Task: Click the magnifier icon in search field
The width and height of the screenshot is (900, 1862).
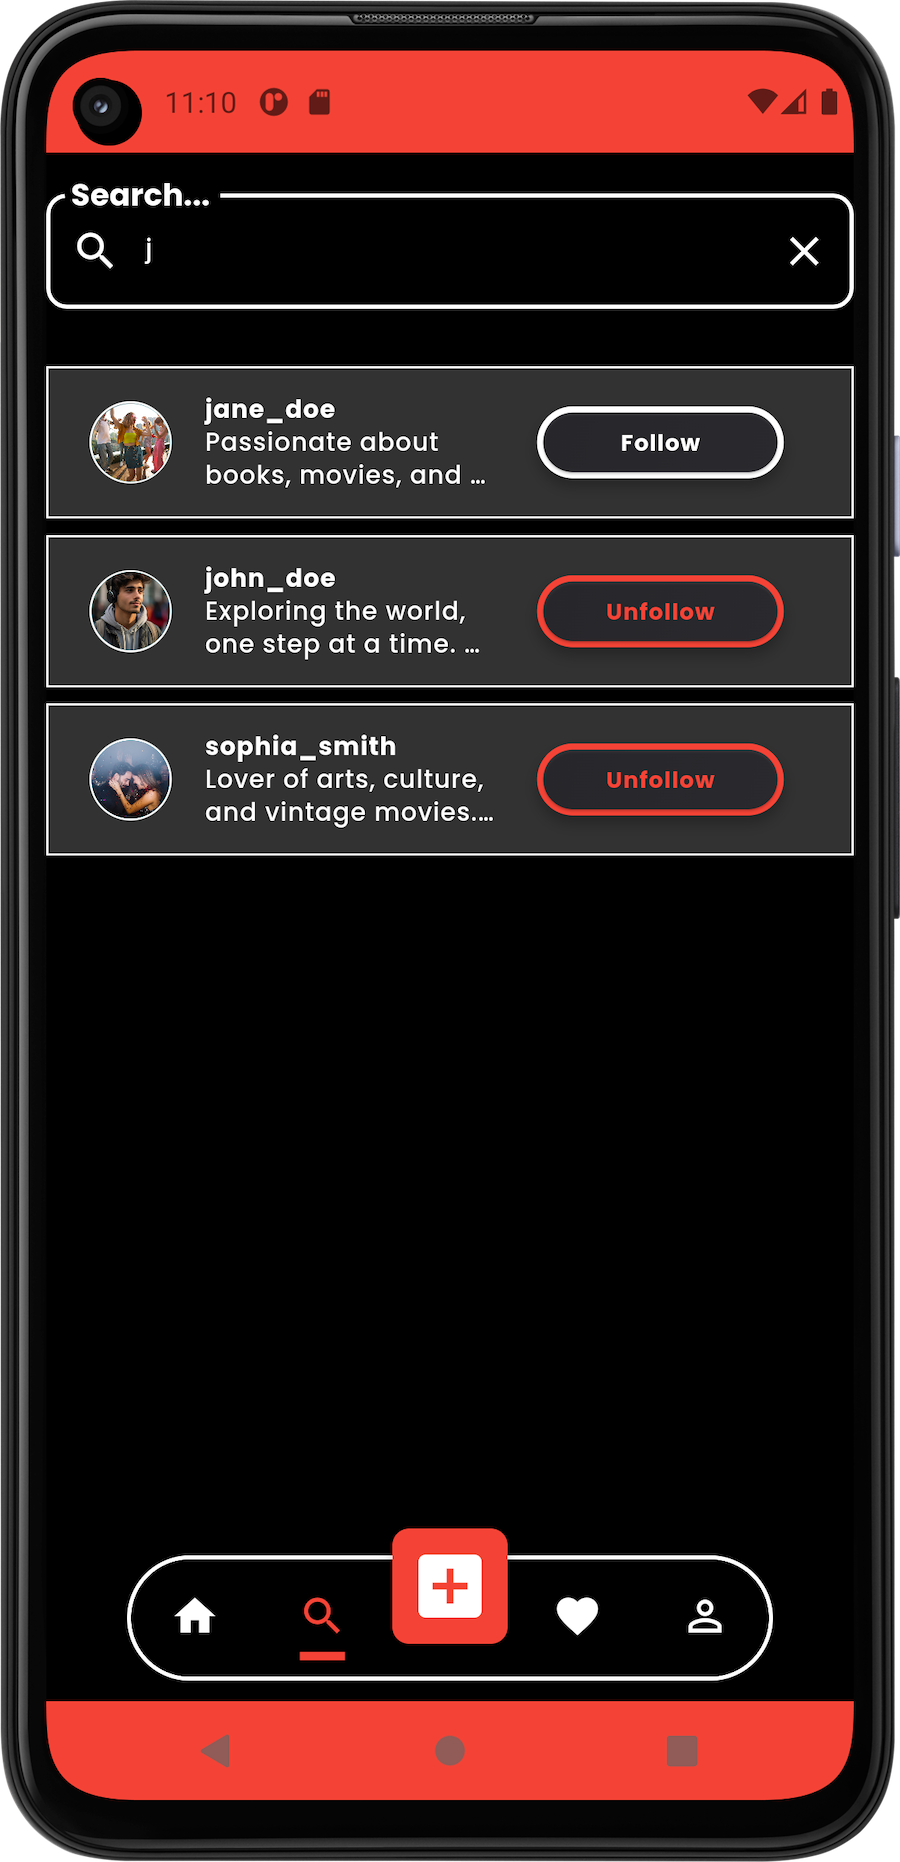Action: (95, 250)
